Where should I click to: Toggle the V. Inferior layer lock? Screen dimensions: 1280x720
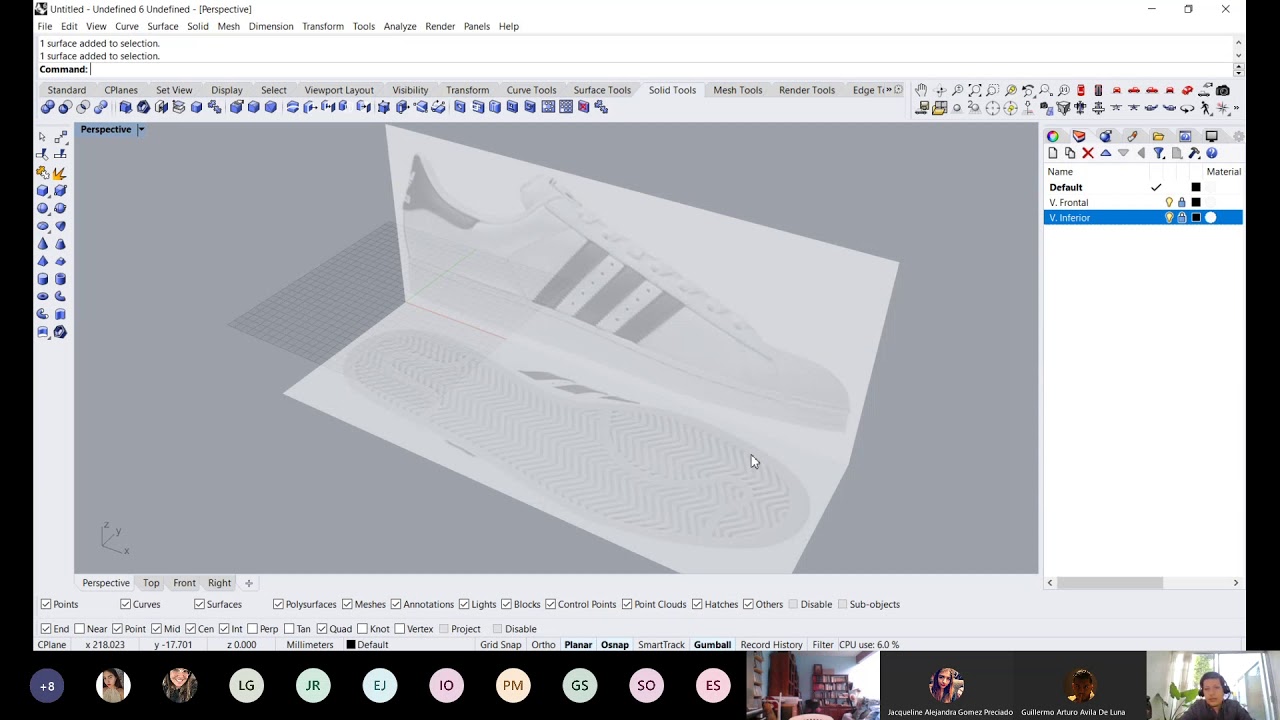pyautogui.click(x=1182, y=218)
